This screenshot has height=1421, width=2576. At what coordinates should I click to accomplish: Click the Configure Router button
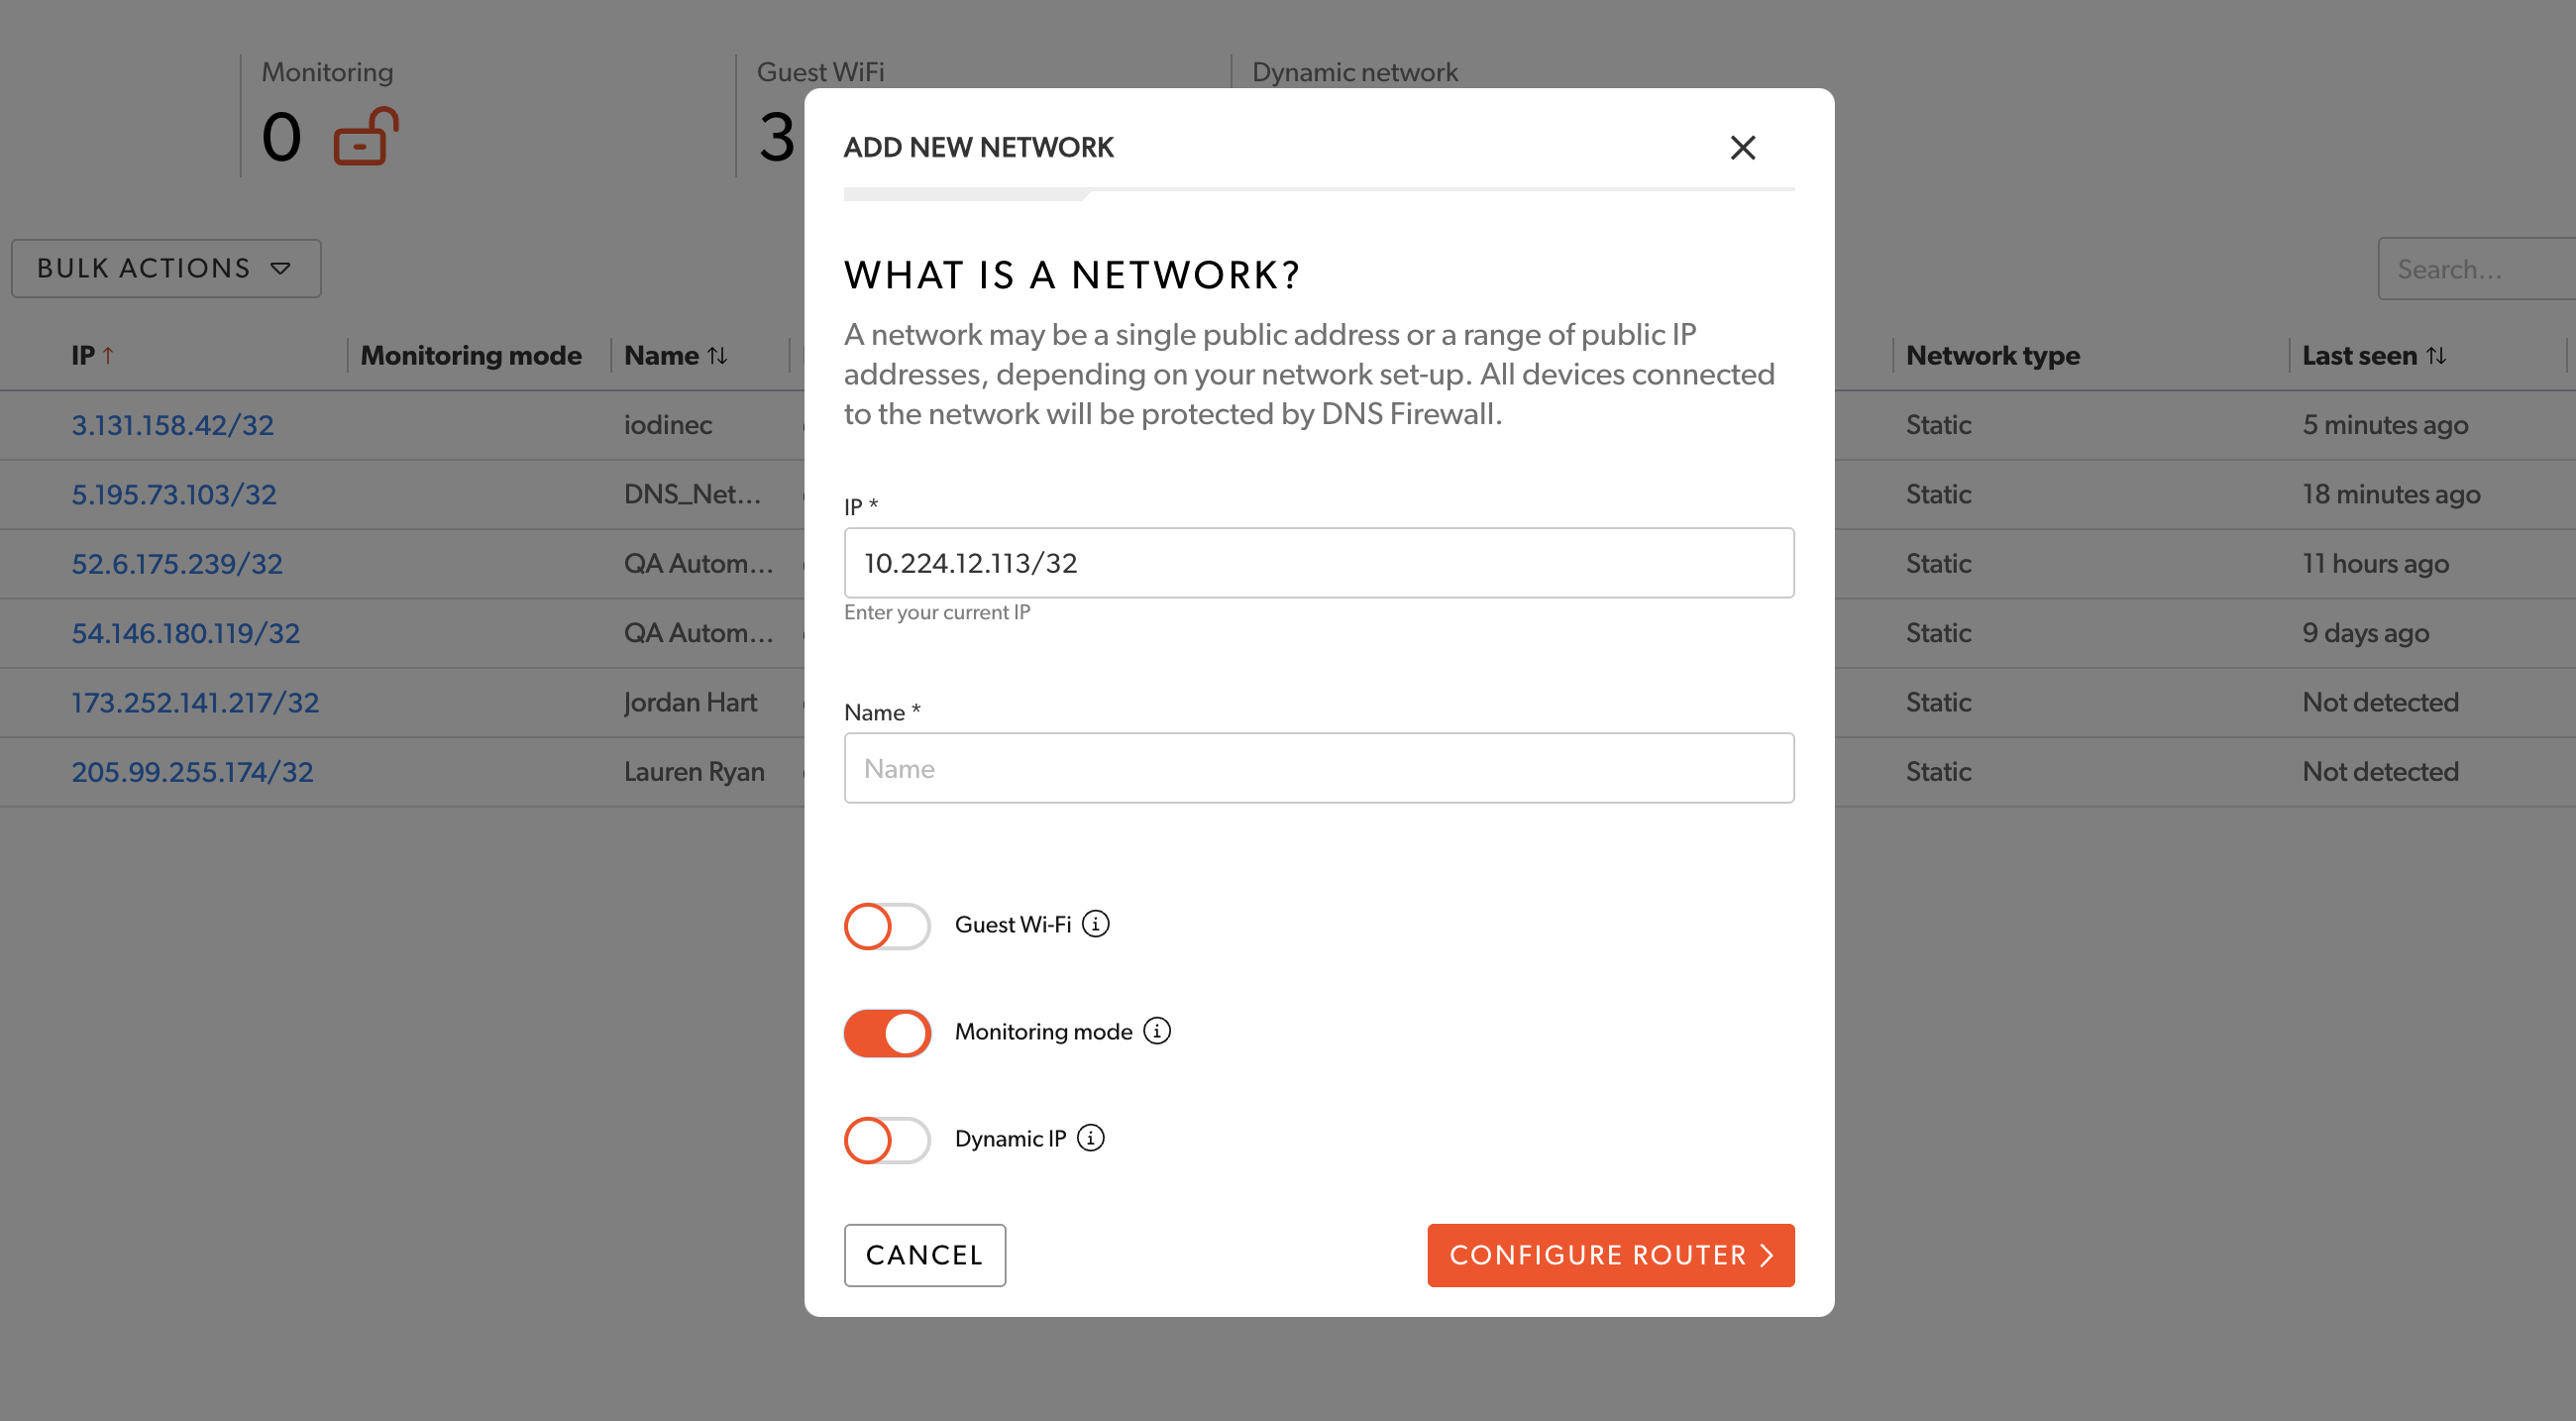[x=1610, y=1255]
